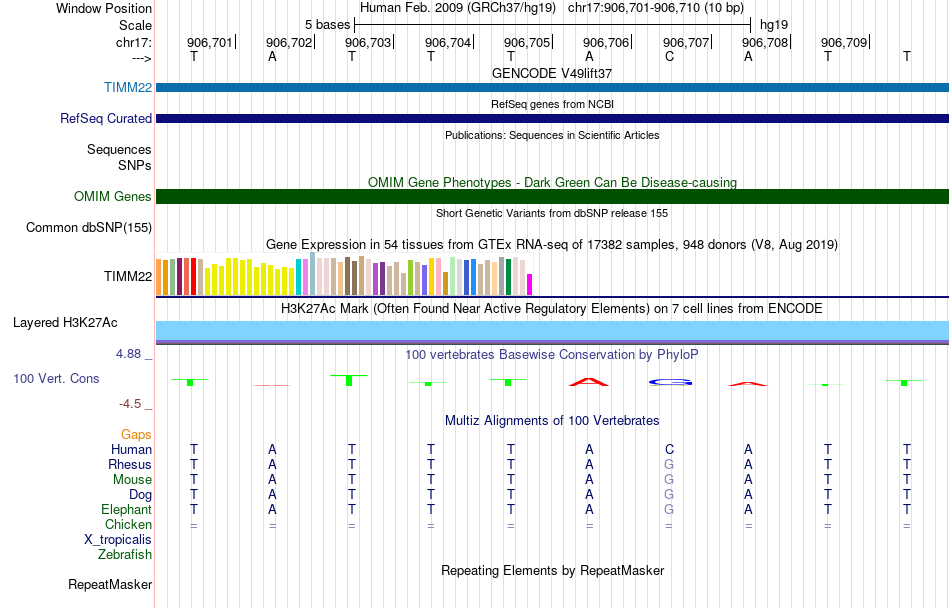Click the Multiz Alignments of 100 Vertebrates title
Viewport: 950px width, 608px height.
click(552, 420)
